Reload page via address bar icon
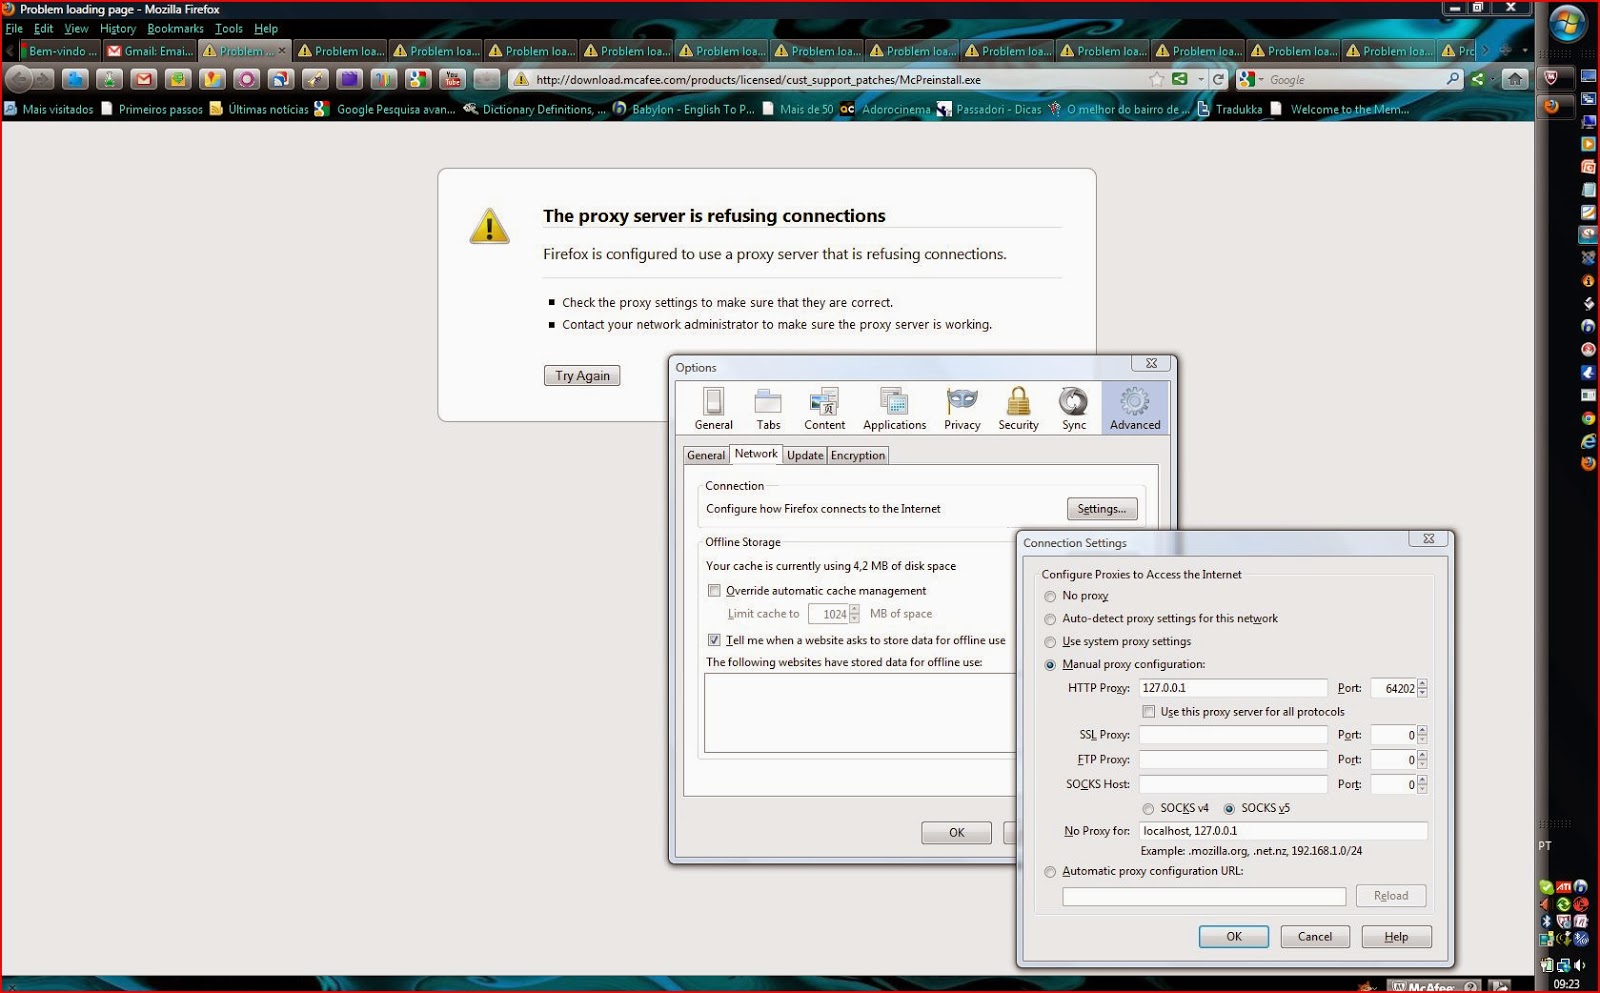1600x993 pixels. [x=1218, y=79]
